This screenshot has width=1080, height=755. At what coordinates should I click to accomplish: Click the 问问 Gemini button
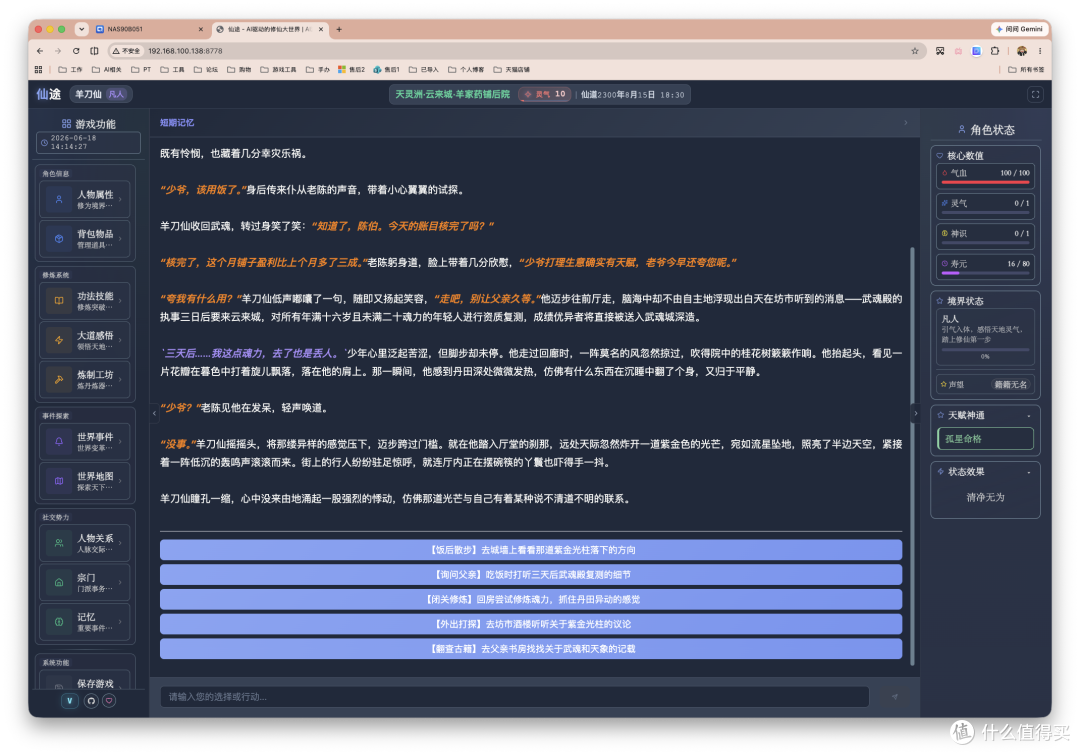[1019, 29]
